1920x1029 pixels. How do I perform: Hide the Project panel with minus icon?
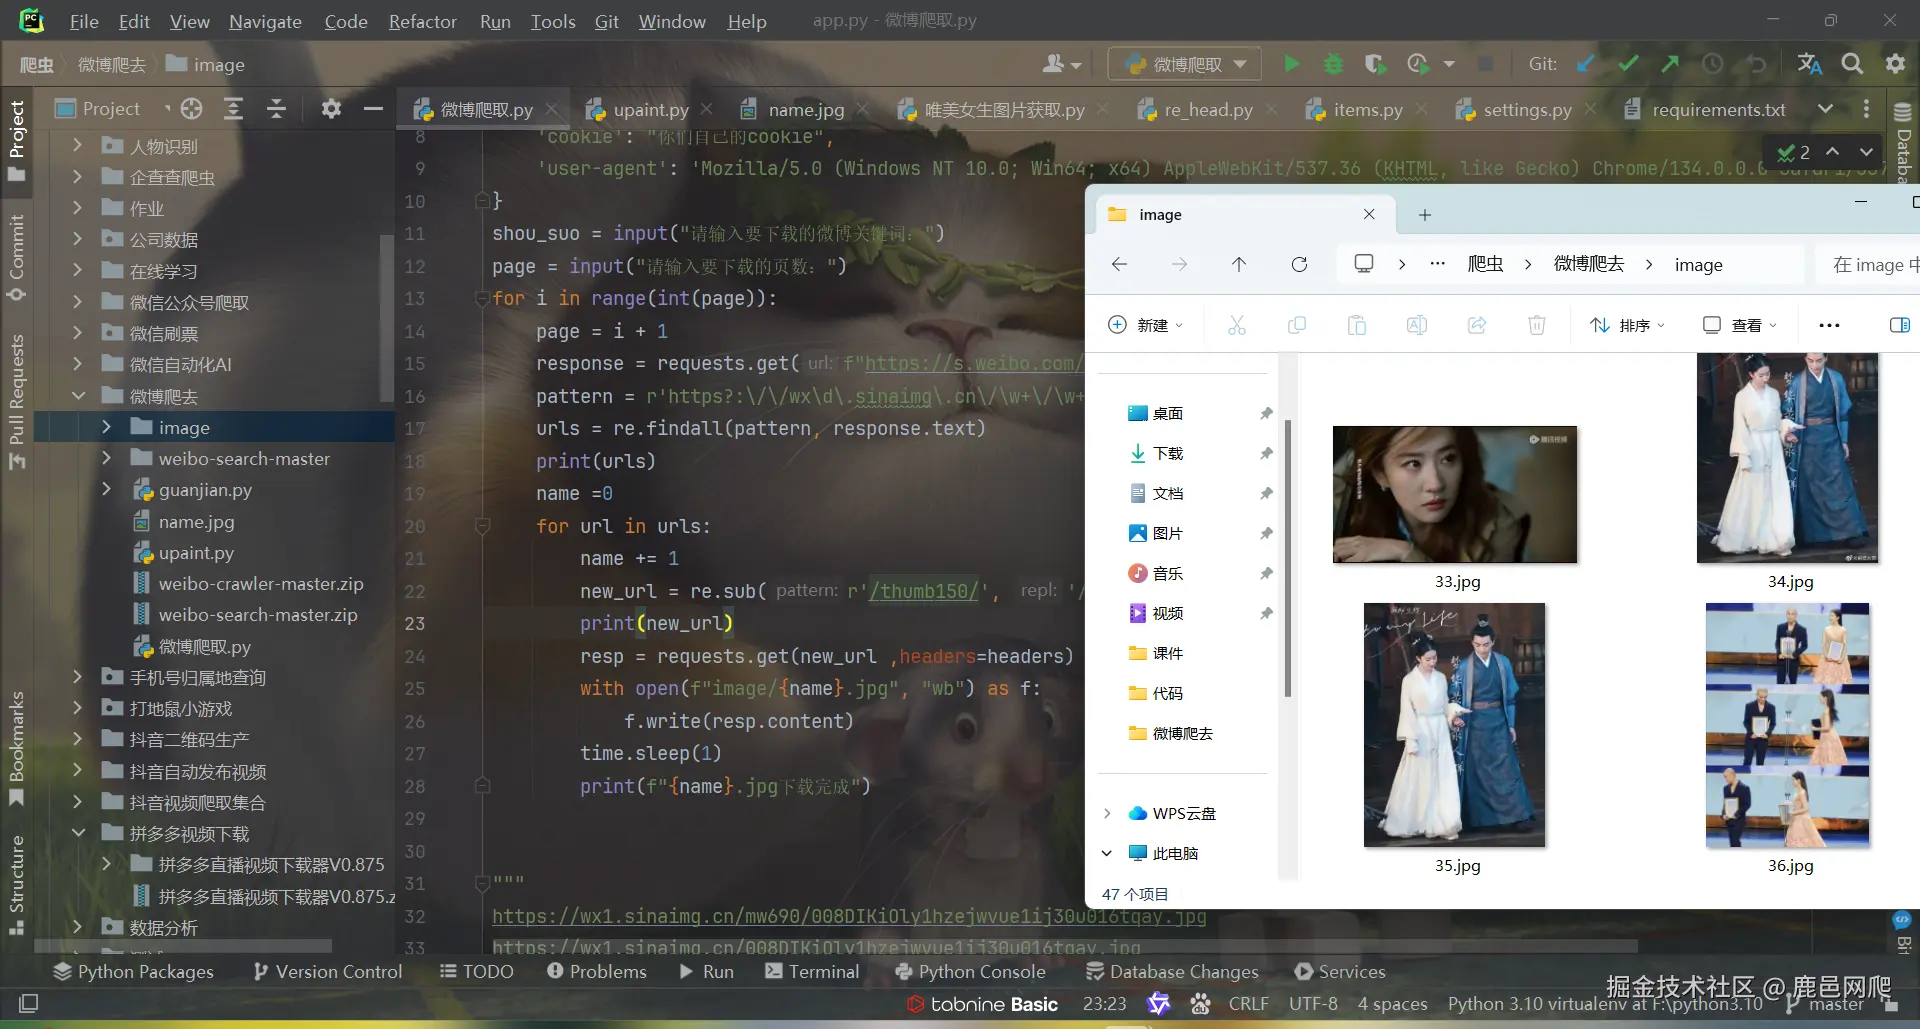click(x=373, y=109)
